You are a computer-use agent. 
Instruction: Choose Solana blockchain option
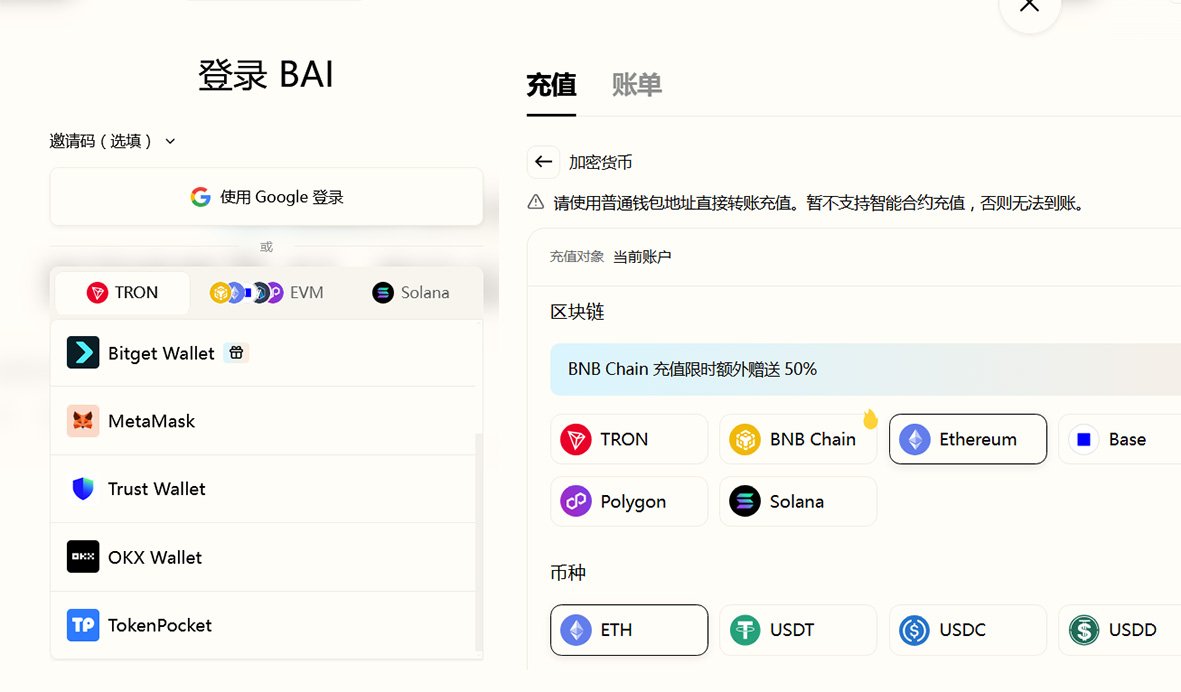[798, 501]
